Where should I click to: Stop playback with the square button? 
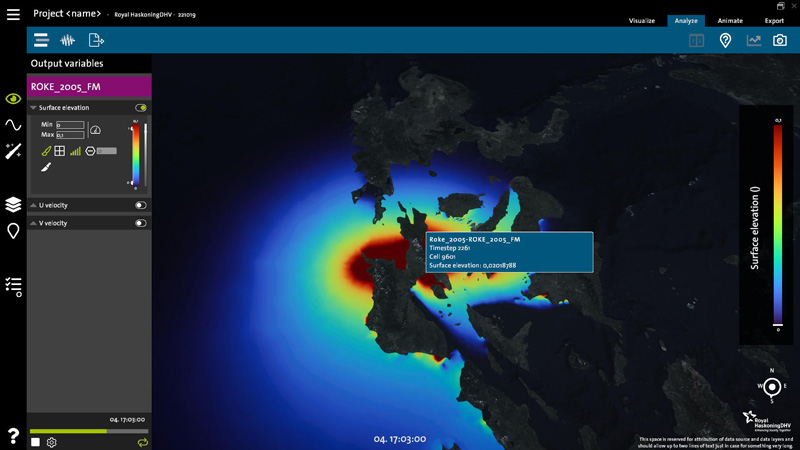35,442
